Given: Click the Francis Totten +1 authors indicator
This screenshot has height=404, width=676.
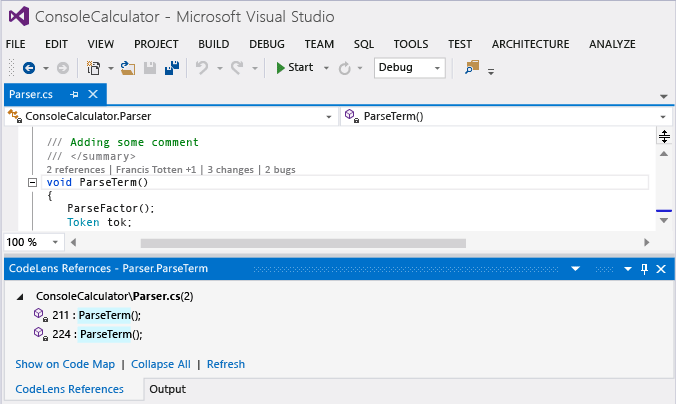Looking at the screenshot, I should (156, 169).
